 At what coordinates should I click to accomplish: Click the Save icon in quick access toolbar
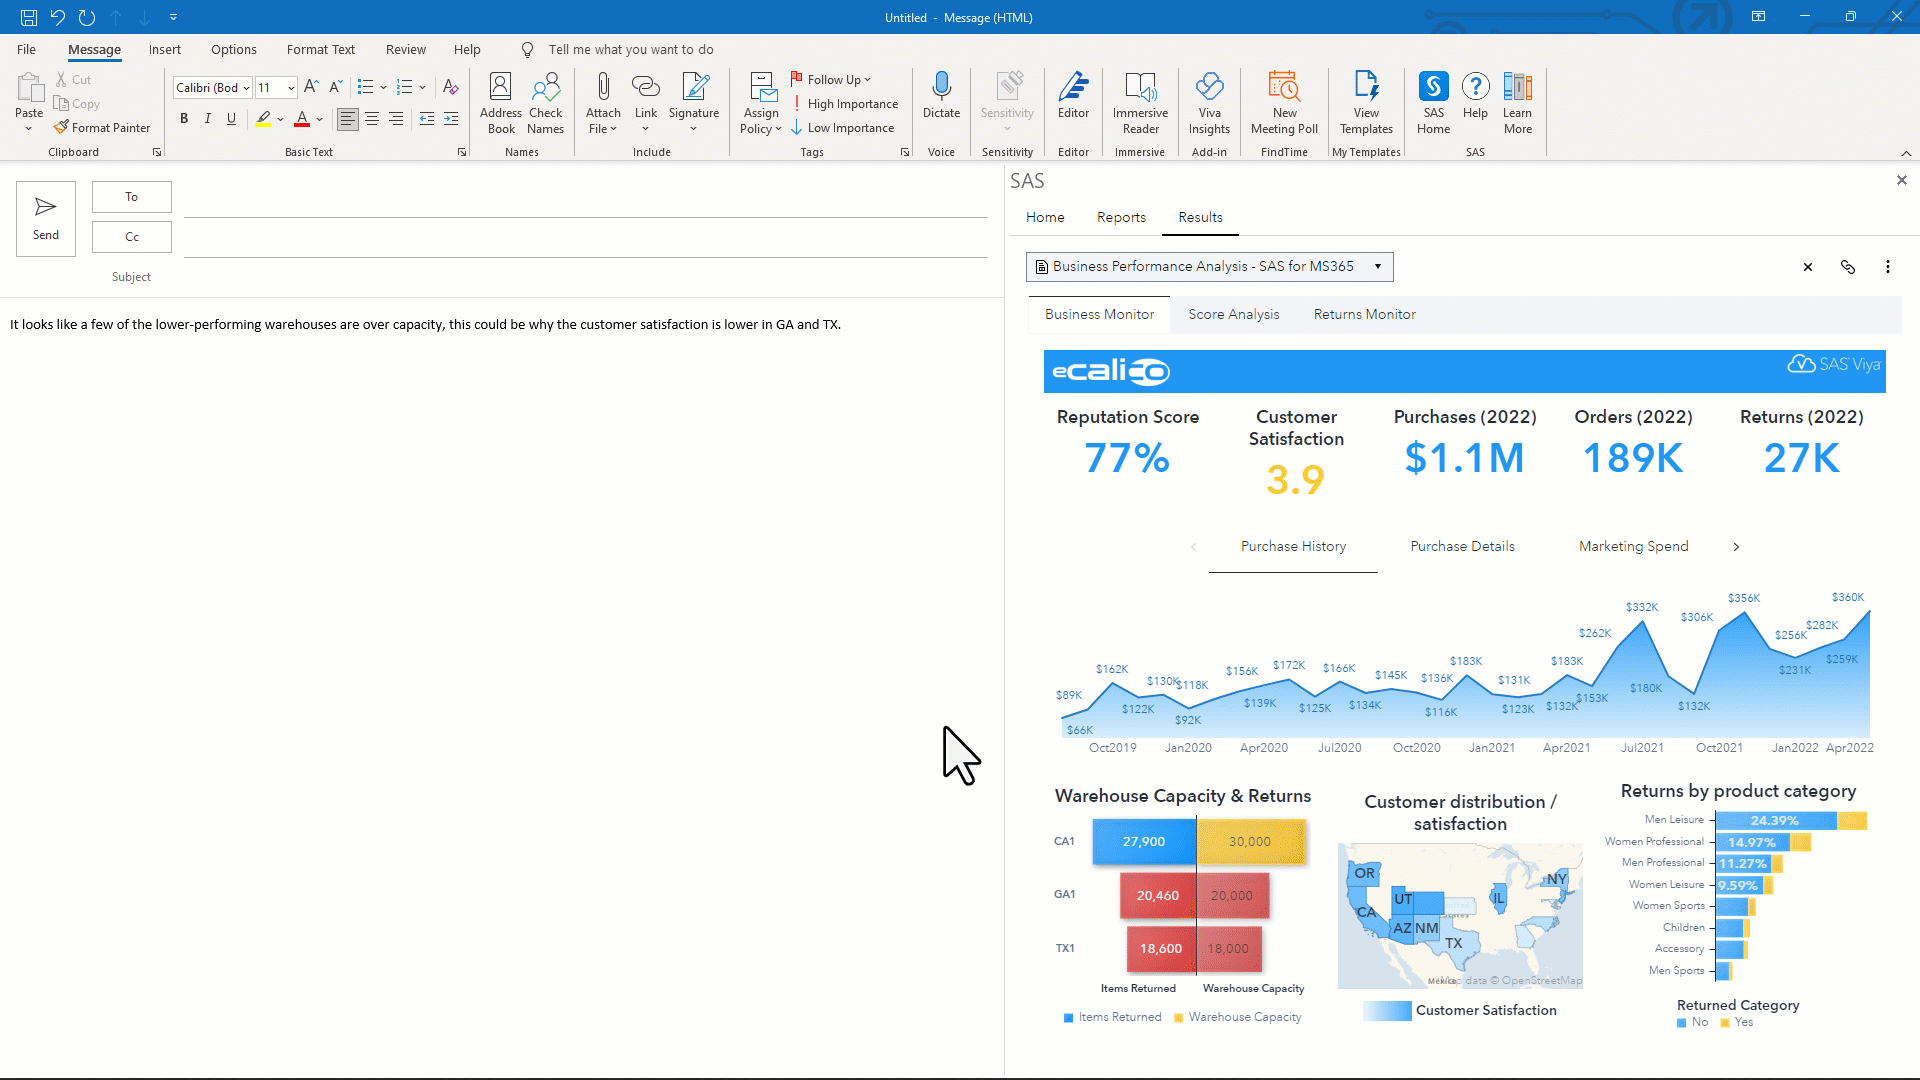click(x=28, y=17)
